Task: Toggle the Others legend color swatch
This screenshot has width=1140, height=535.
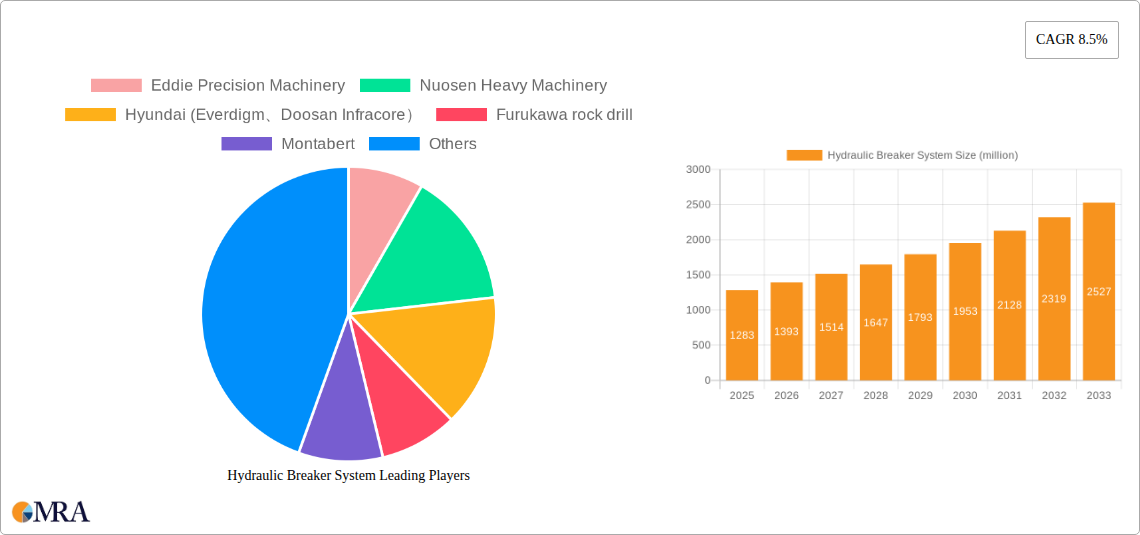Action: [x=394, y=144]
